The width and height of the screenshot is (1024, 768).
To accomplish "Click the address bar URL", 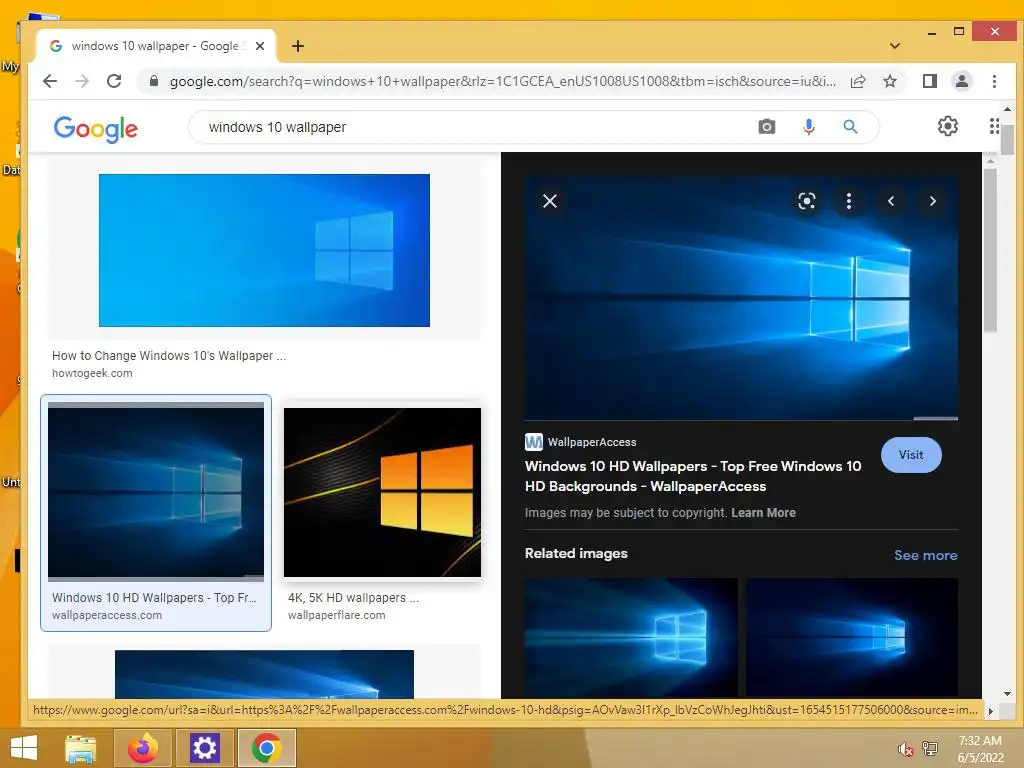I will click(503, 81).
